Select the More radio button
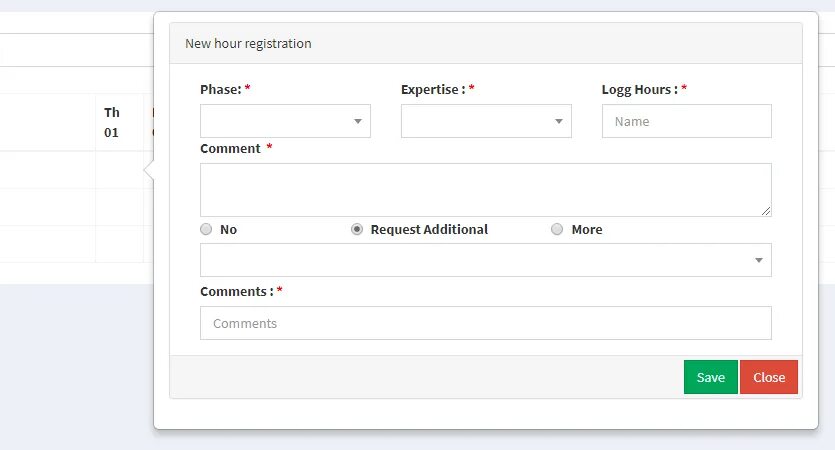 tap(558, 229)
